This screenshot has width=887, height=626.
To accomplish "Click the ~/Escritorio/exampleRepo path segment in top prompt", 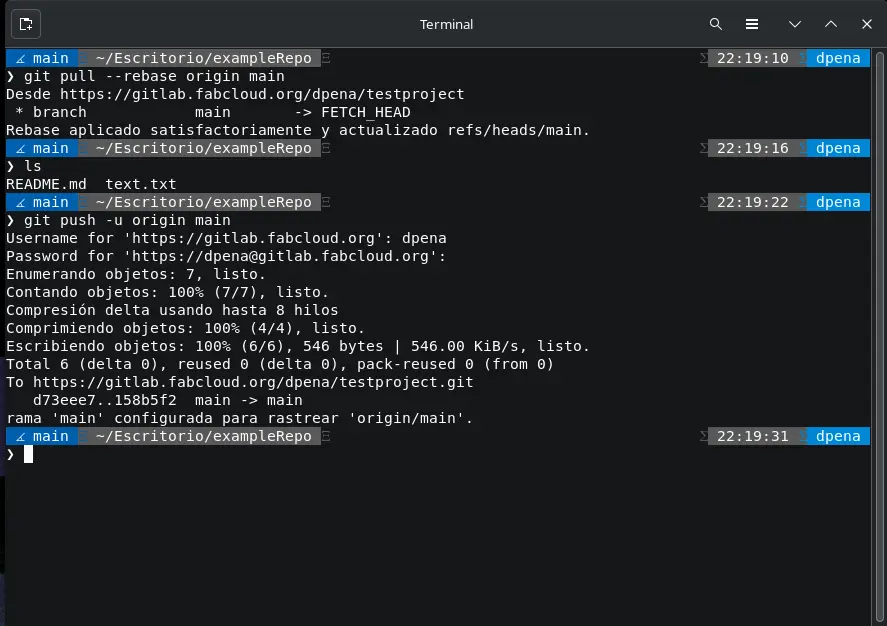I will click(202, 58).
